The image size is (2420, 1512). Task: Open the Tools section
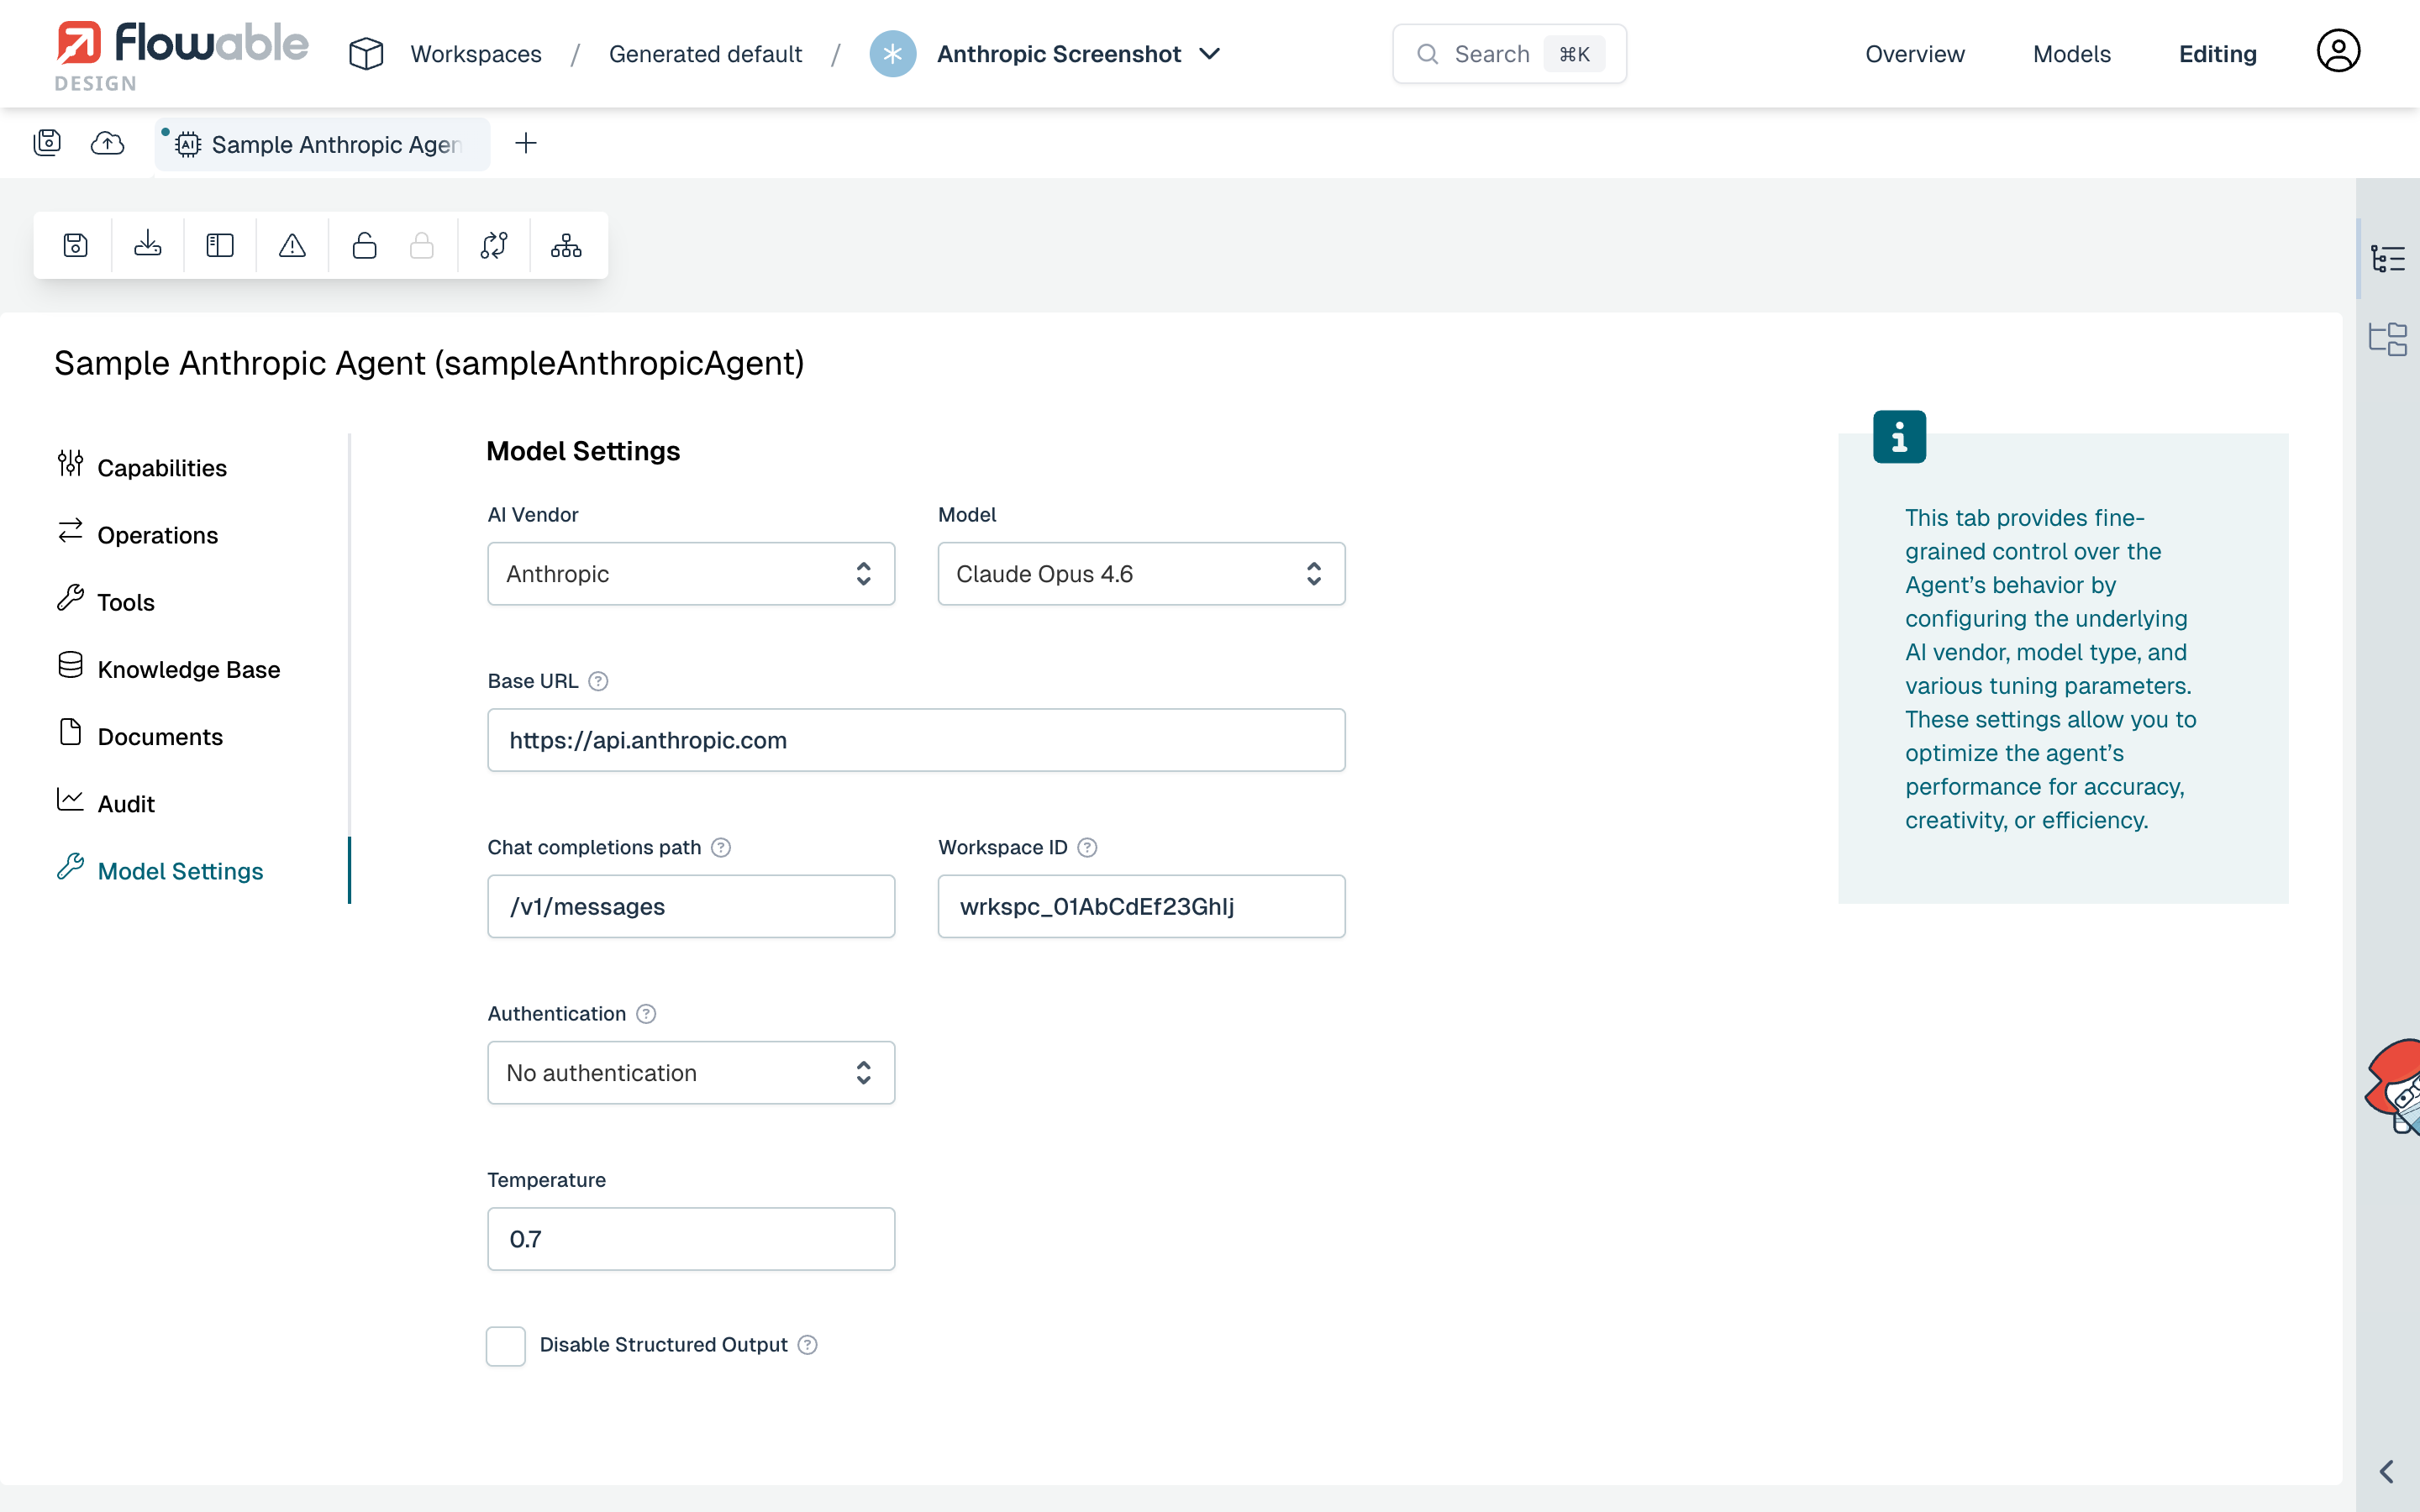pos(106,601)
